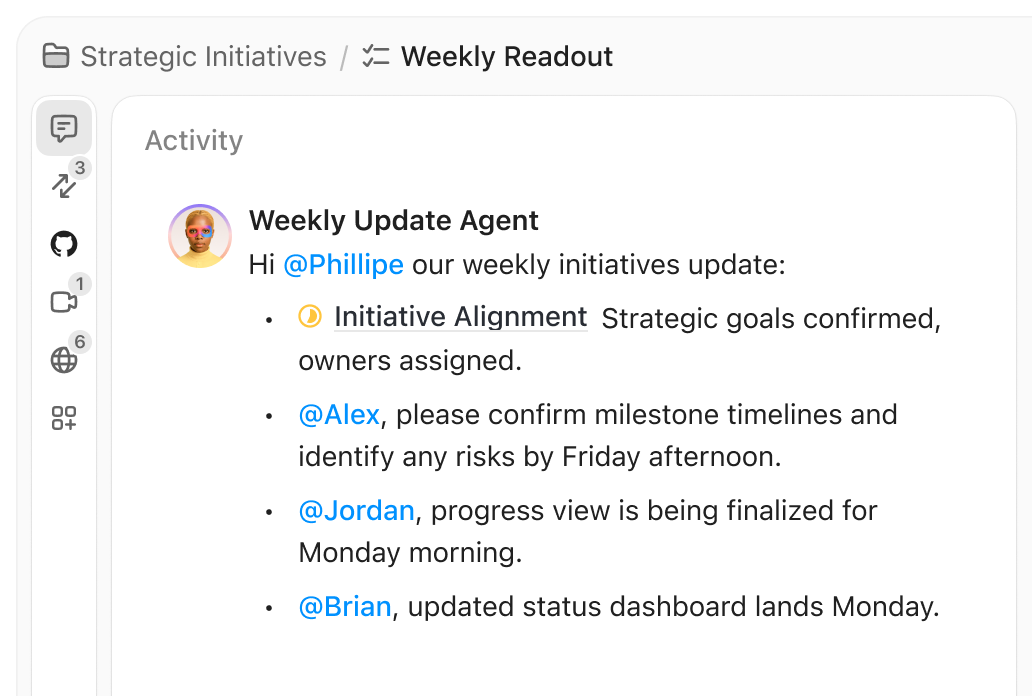Open the GitHub integration panel

(x=64, y=243)
